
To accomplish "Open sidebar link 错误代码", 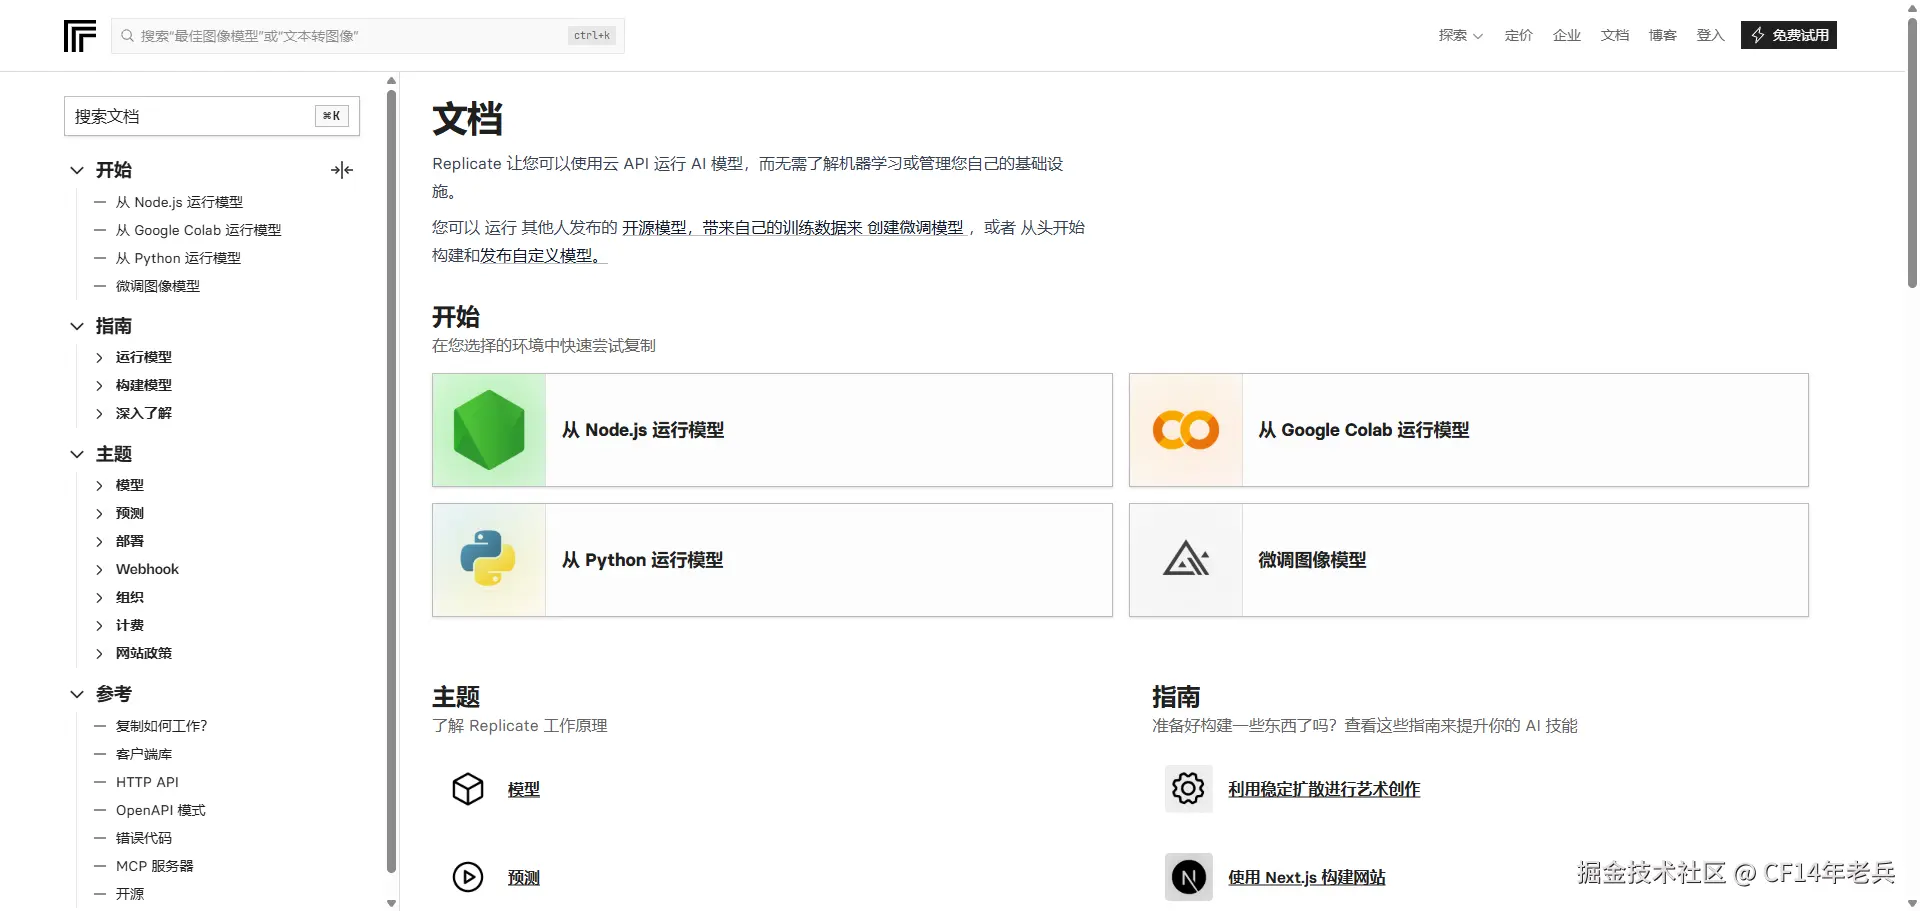I will click(144, 838).
